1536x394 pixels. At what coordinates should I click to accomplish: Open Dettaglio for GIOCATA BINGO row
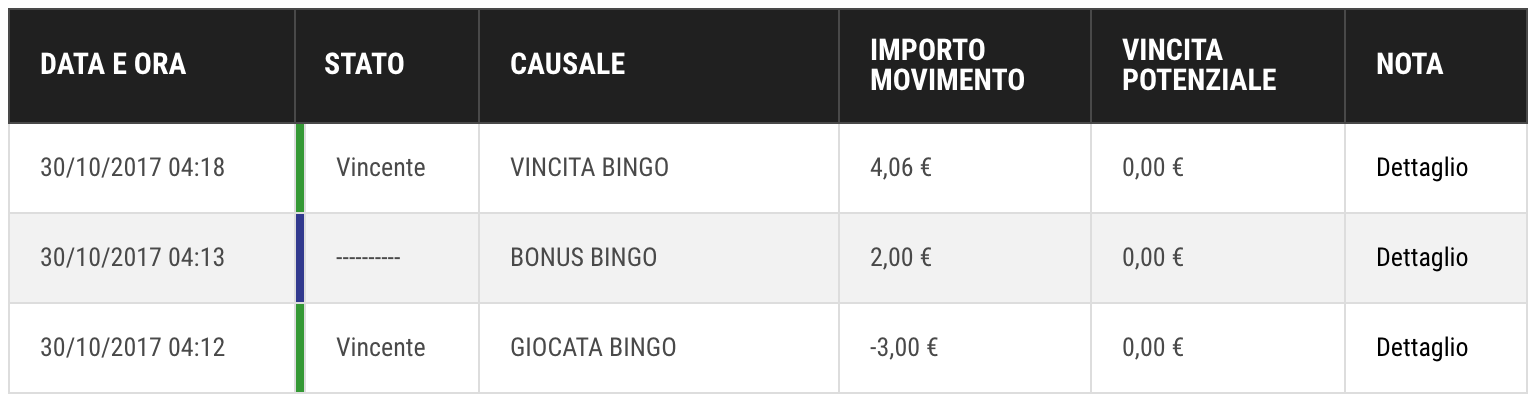click(x=1421, y=348)
